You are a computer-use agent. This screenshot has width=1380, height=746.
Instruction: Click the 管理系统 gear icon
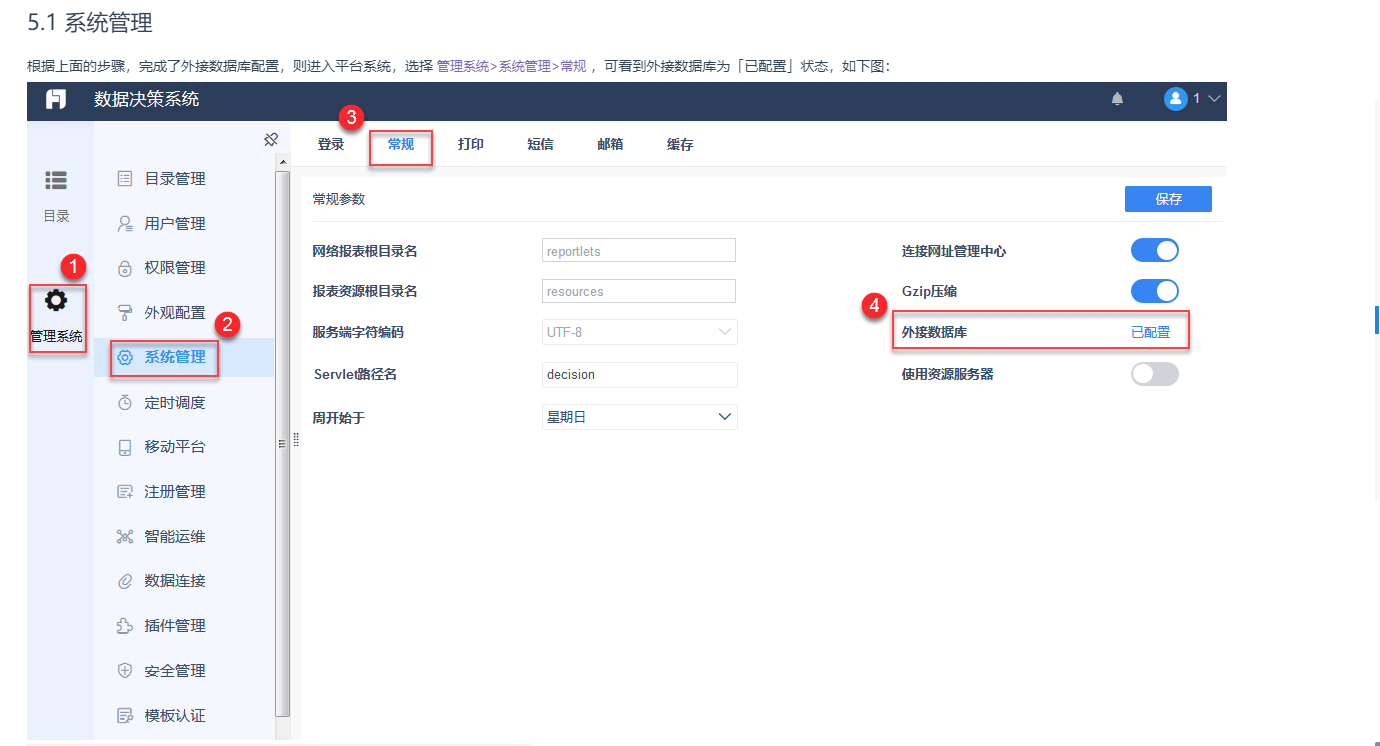click(x=56, y=300)
